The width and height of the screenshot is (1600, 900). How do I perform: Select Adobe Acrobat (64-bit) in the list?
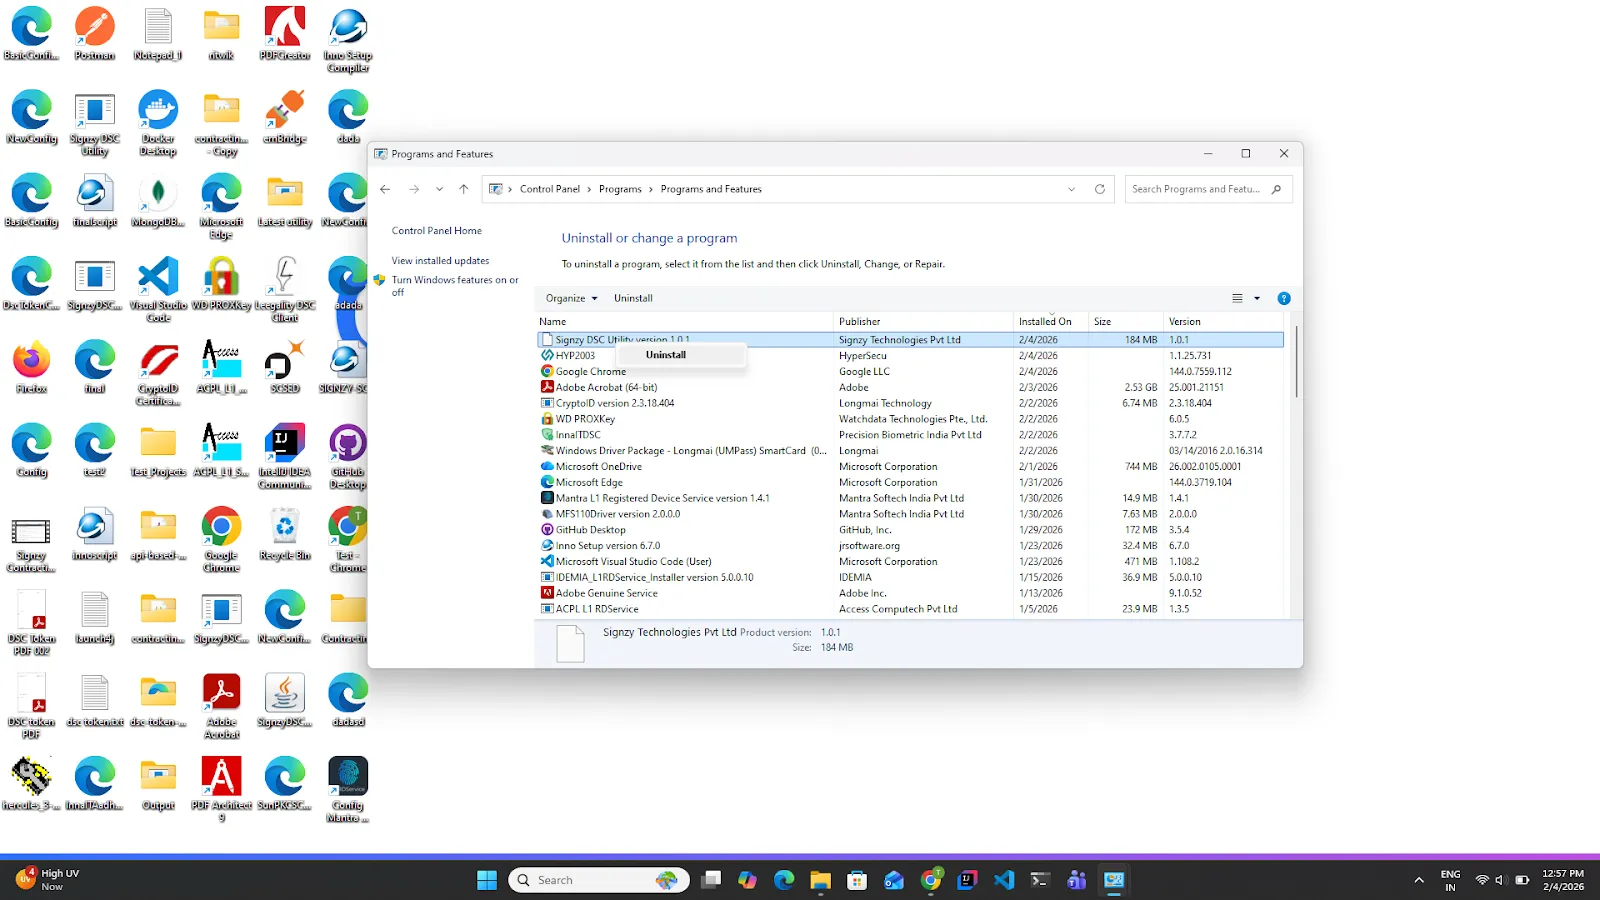(x=910, y=387)
